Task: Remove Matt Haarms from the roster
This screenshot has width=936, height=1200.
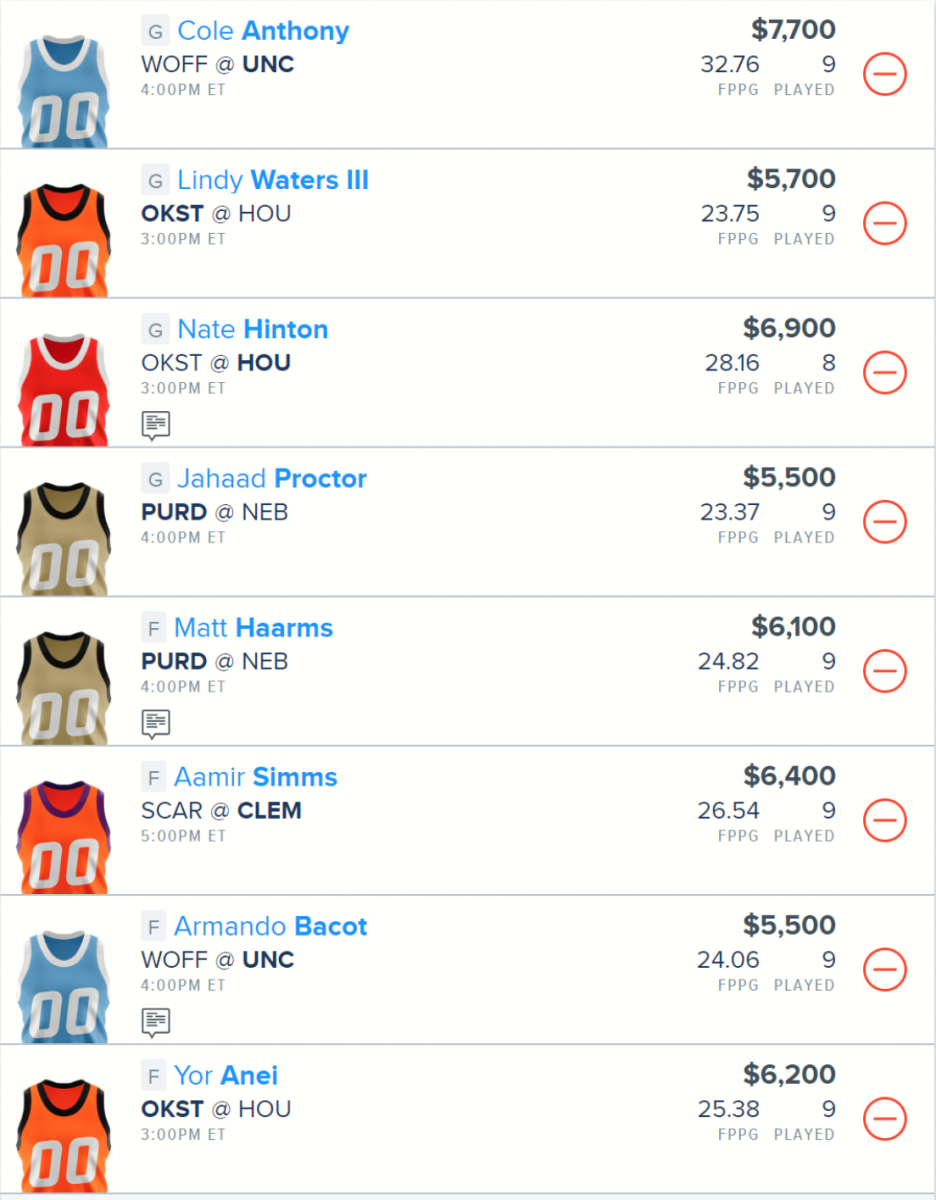Action: 885,671
